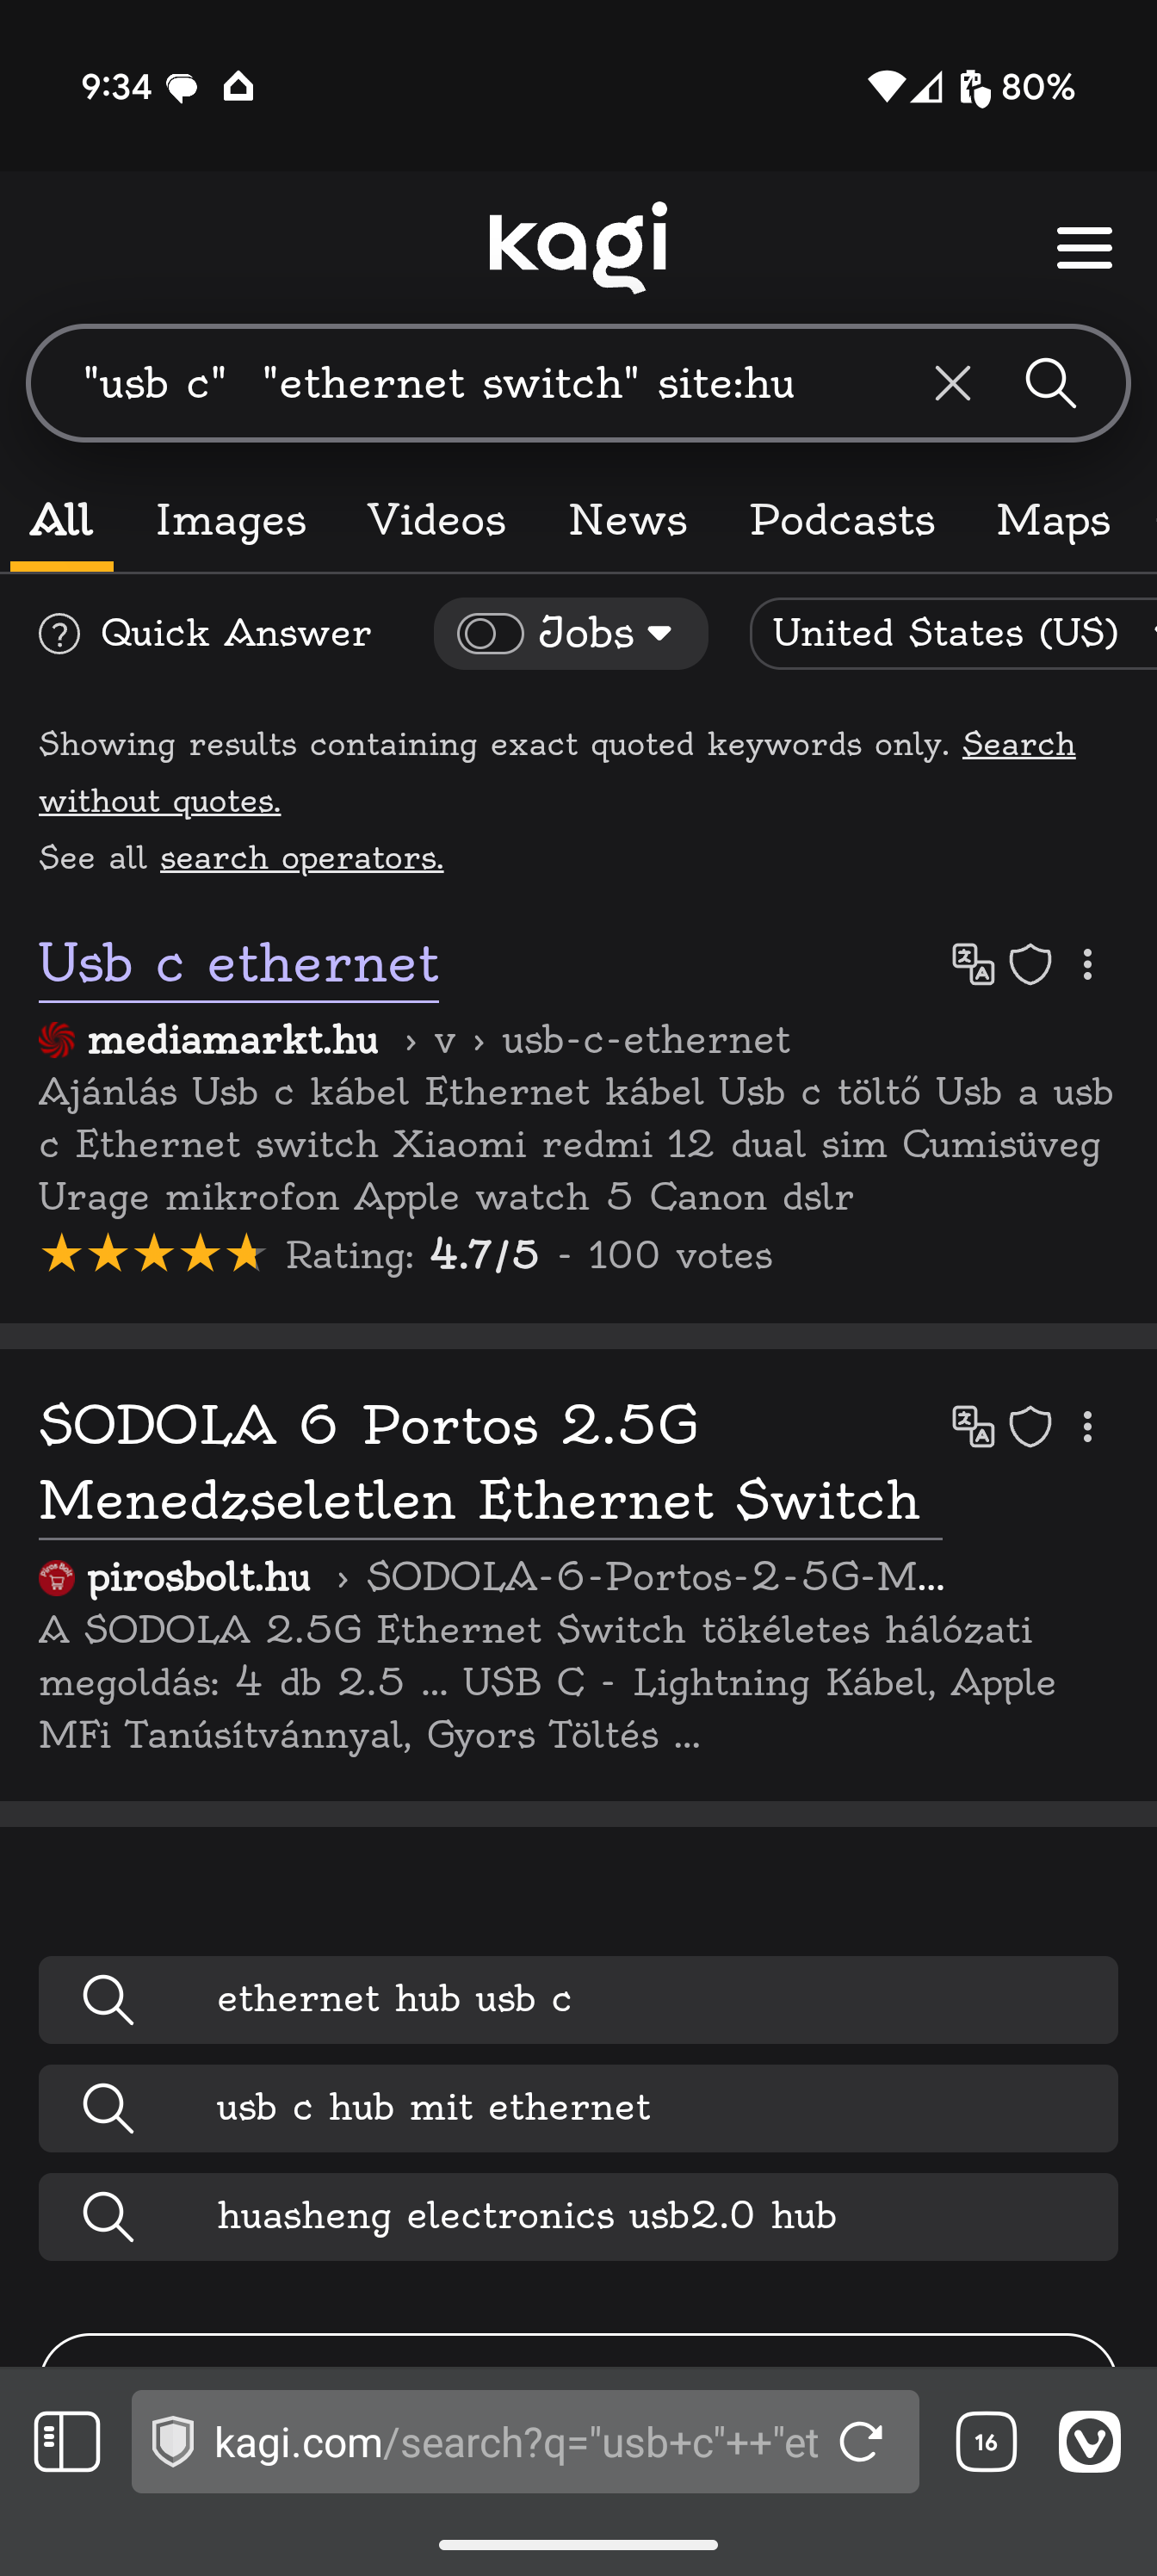Toggle the Jobs lens switch
The width and height of the screenshot is (1157, 2576).
(490, 633)
